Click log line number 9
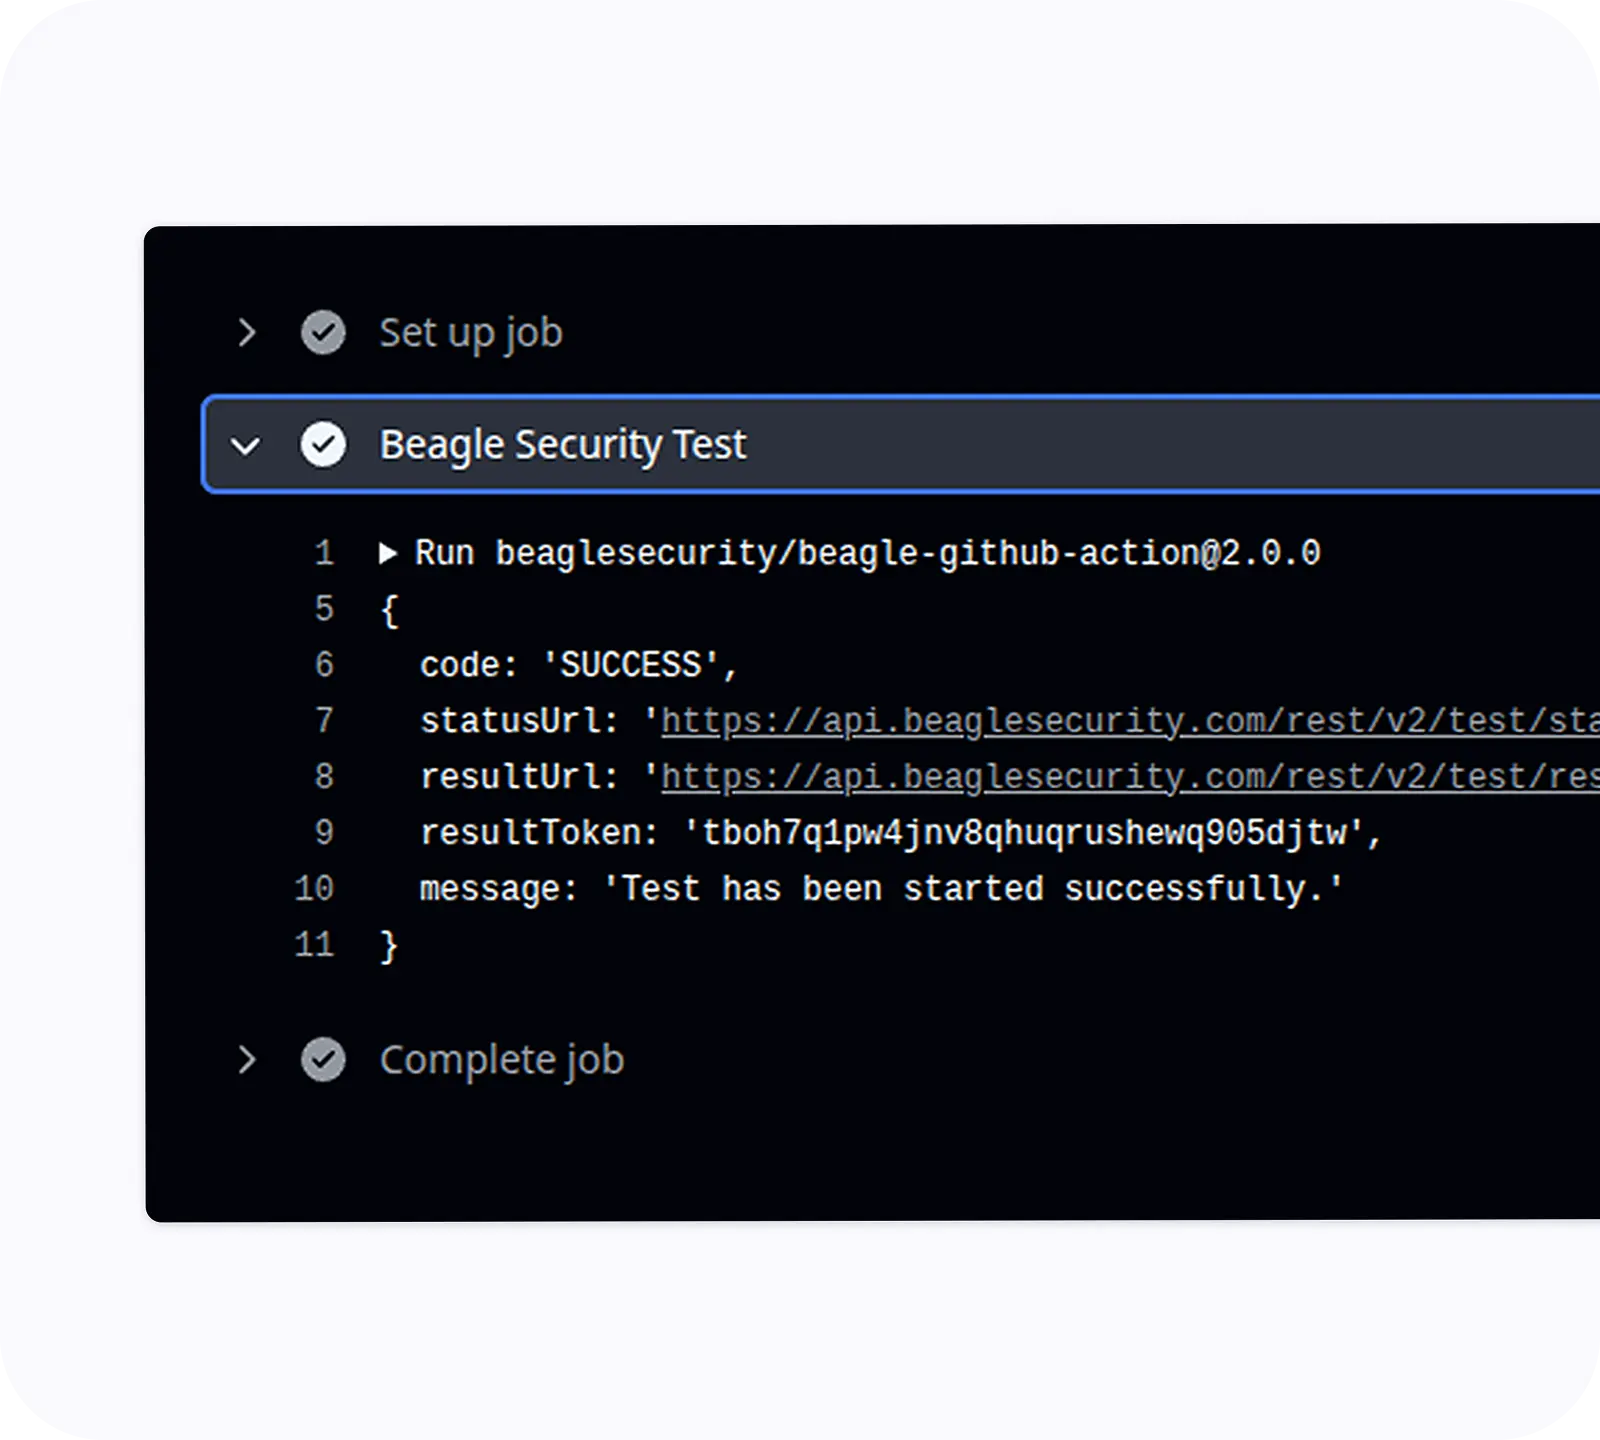 pyautogui.click(x=324, y=833)
